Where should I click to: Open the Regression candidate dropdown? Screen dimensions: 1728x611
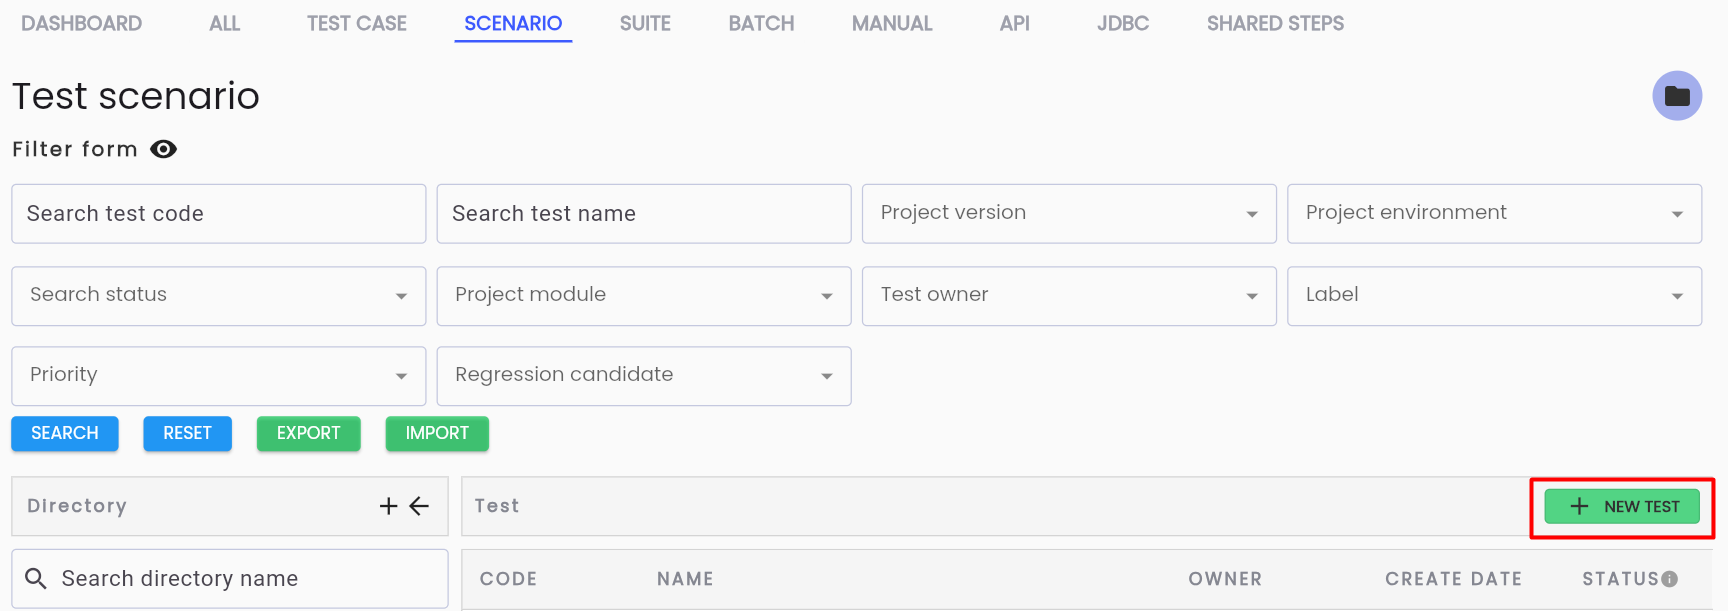644,376
